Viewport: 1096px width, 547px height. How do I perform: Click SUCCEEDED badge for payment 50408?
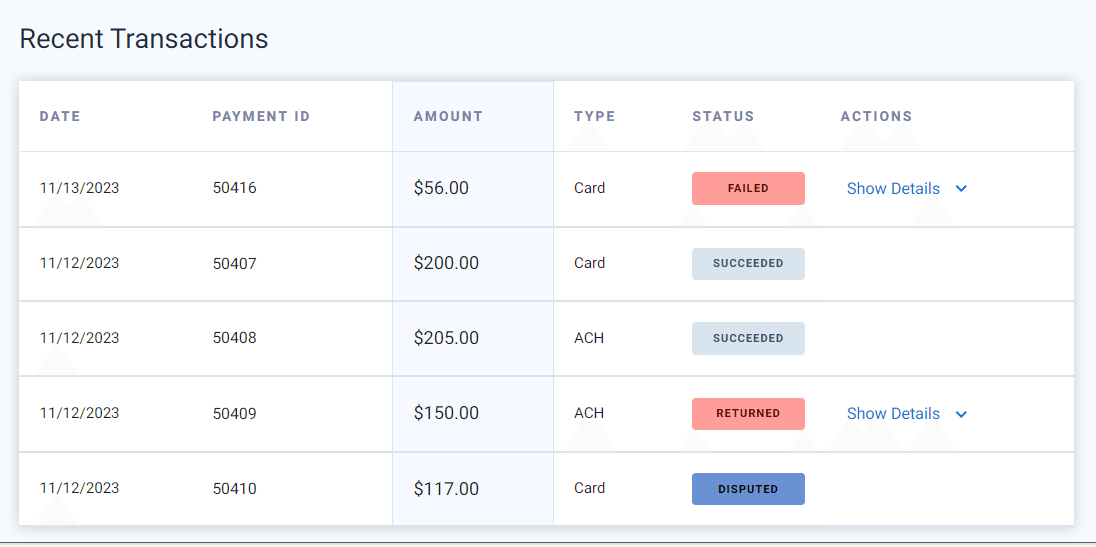click(x=748, y=338)
